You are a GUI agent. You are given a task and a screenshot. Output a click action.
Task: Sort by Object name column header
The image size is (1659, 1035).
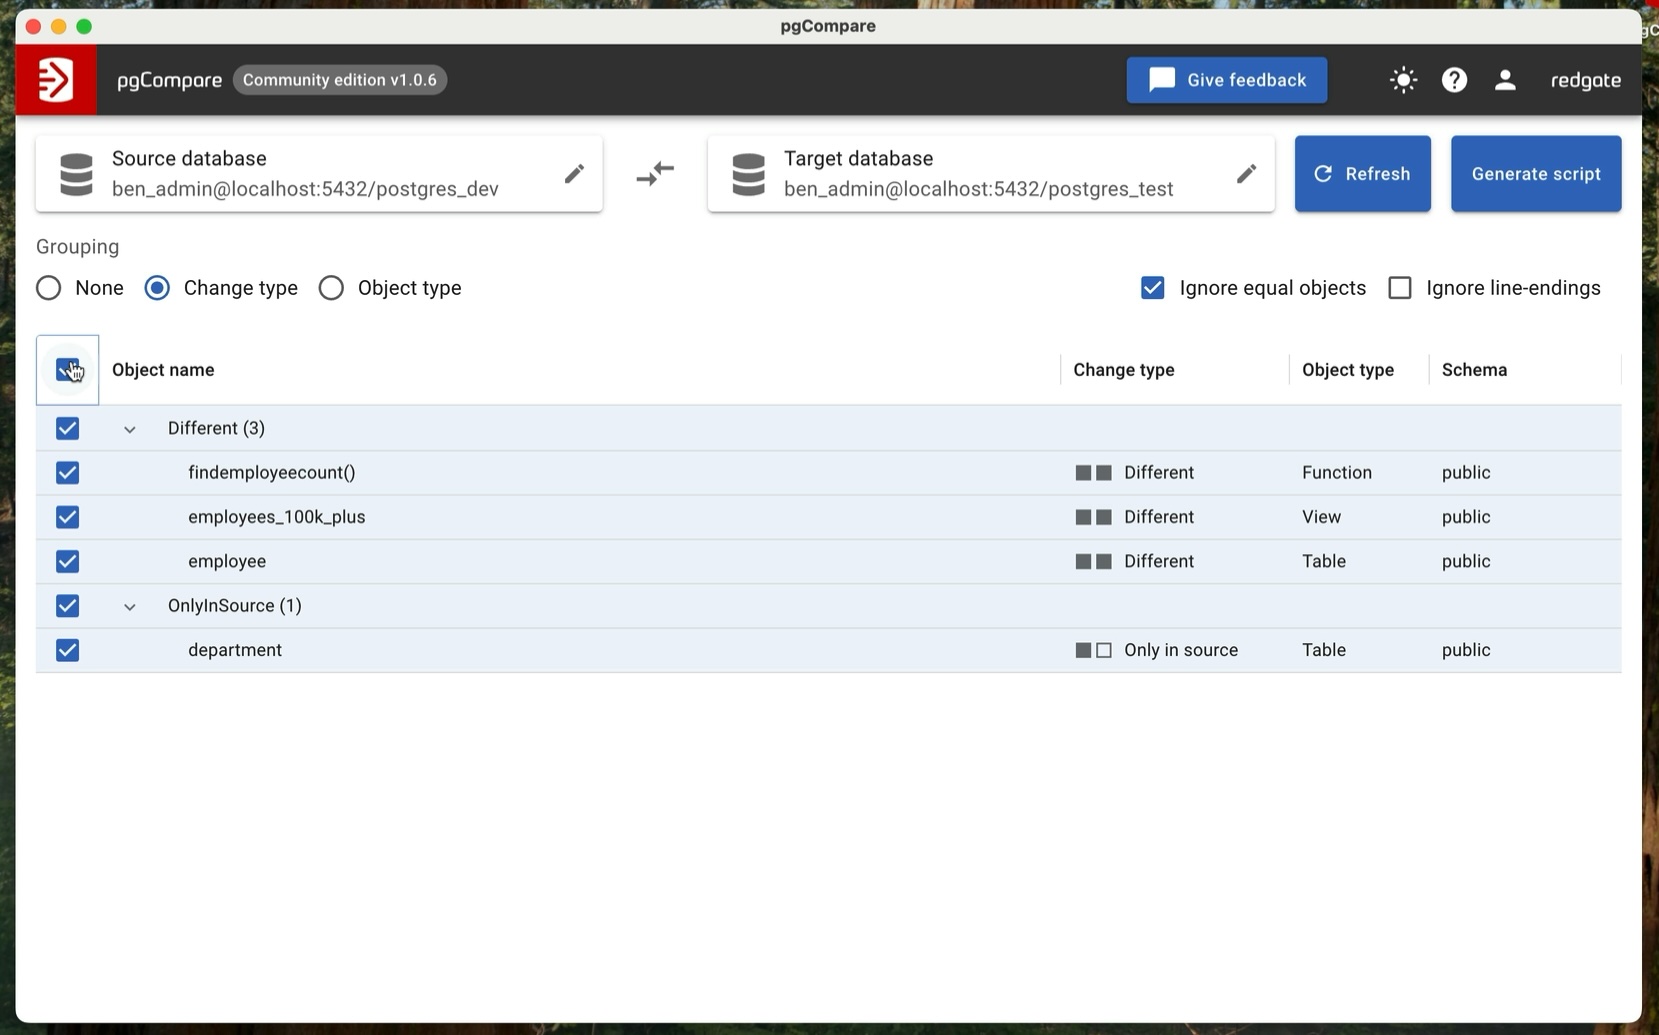tap(163, 370)
